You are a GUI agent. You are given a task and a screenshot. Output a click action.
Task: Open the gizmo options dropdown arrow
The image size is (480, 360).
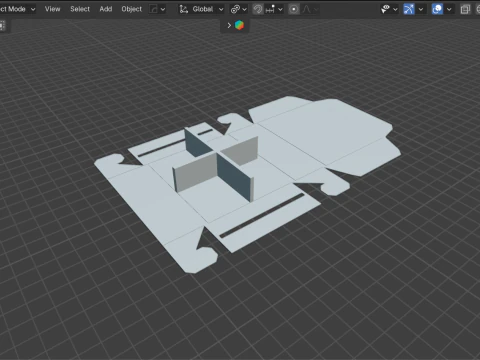pyautogui.click(x=421, y=9)
